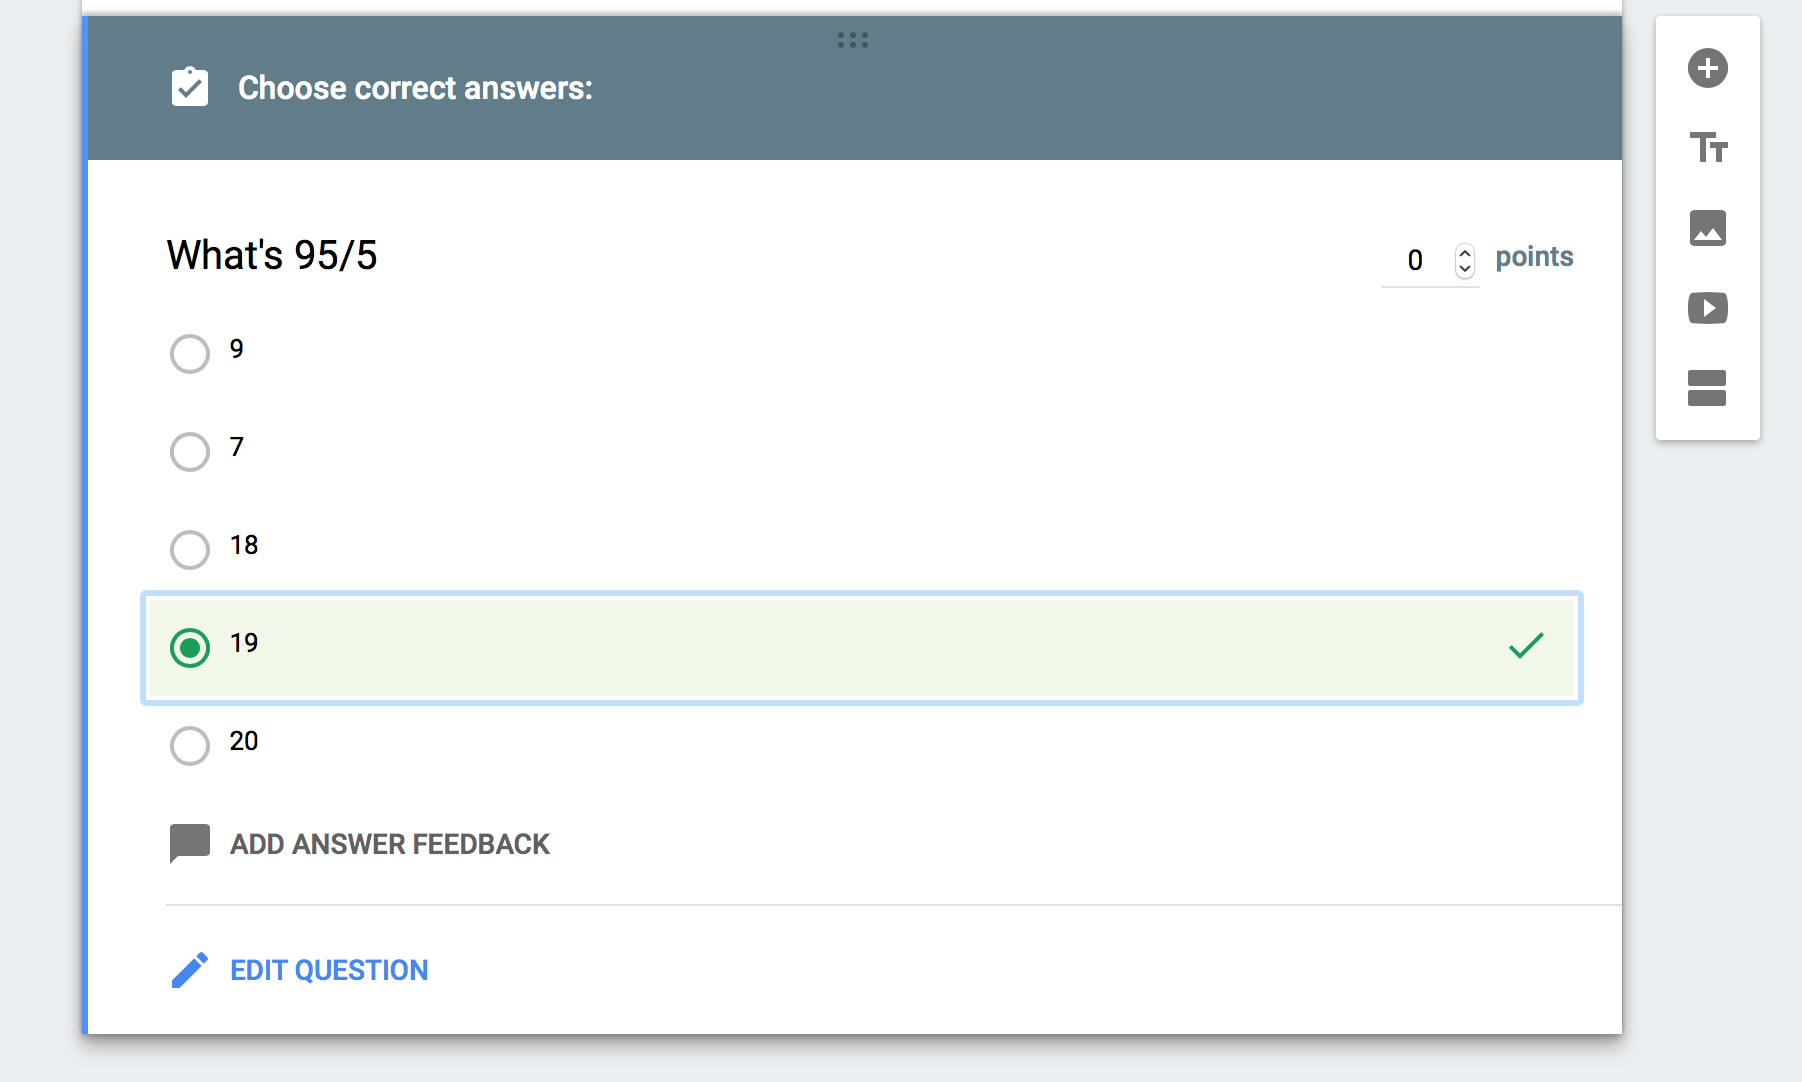Click the Choose correct answers header text
Image resolution: width=1802 pixels, height=1082 pixels.
pyautogui.click(x=415, y=88)
